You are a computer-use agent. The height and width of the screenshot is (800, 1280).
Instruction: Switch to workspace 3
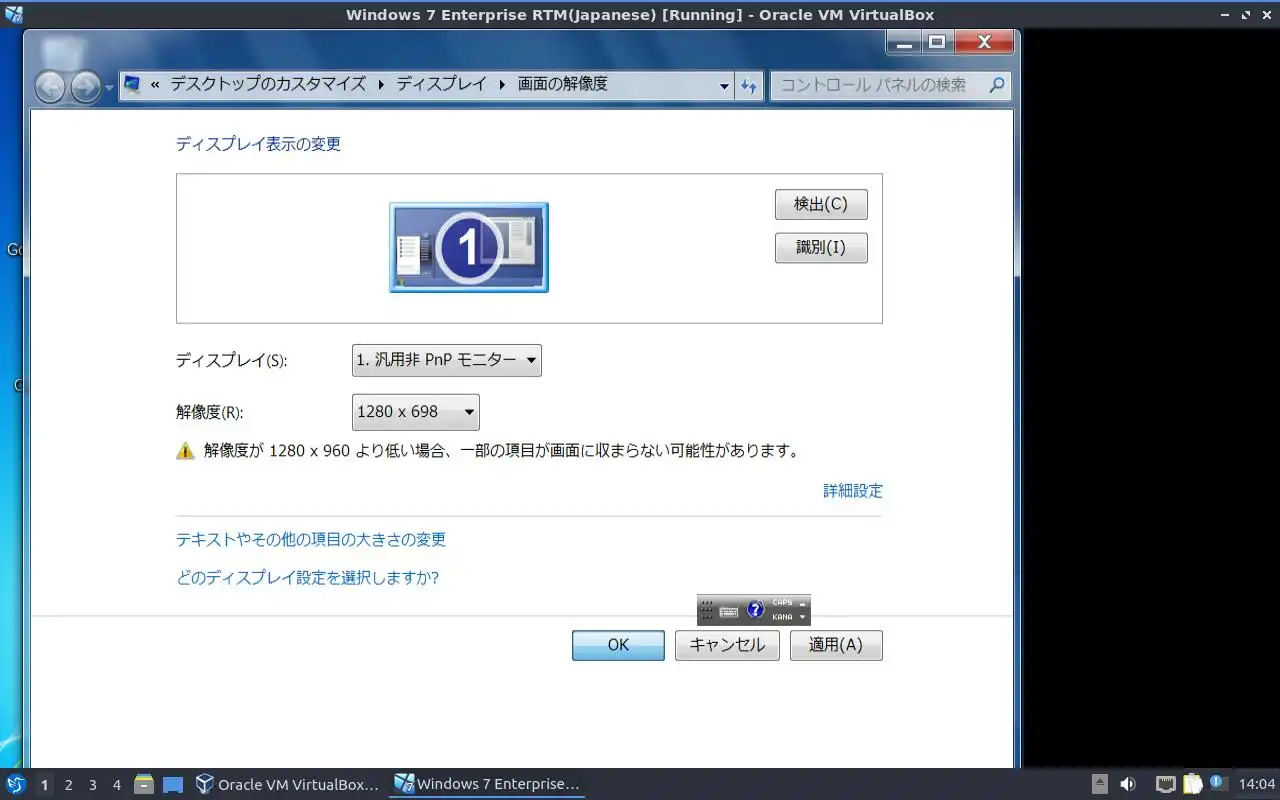pos(92,785)
